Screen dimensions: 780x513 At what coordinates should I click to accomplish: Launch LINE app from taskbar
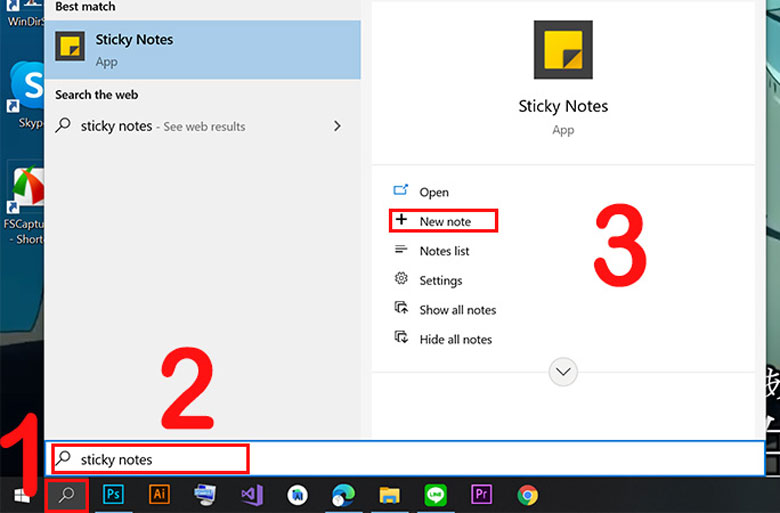pyautogui.click(x=435, y=495)
